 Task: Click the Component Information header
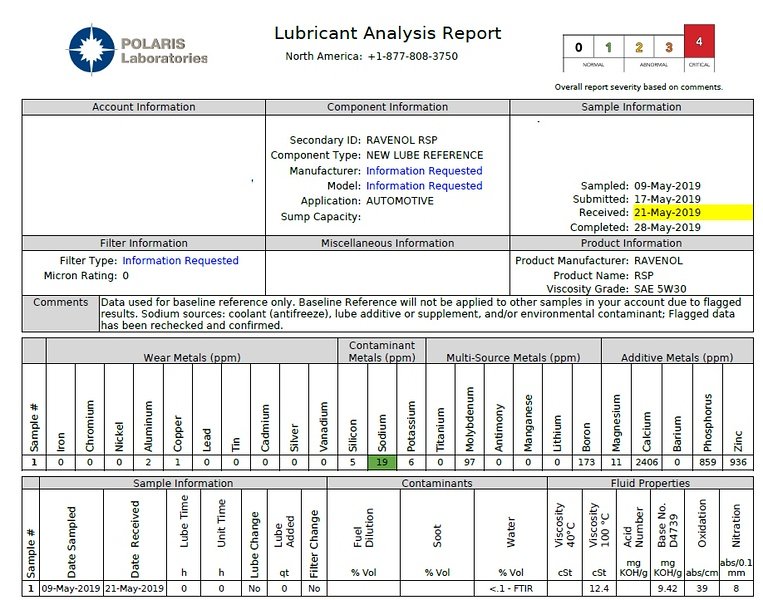pos(387,107)
